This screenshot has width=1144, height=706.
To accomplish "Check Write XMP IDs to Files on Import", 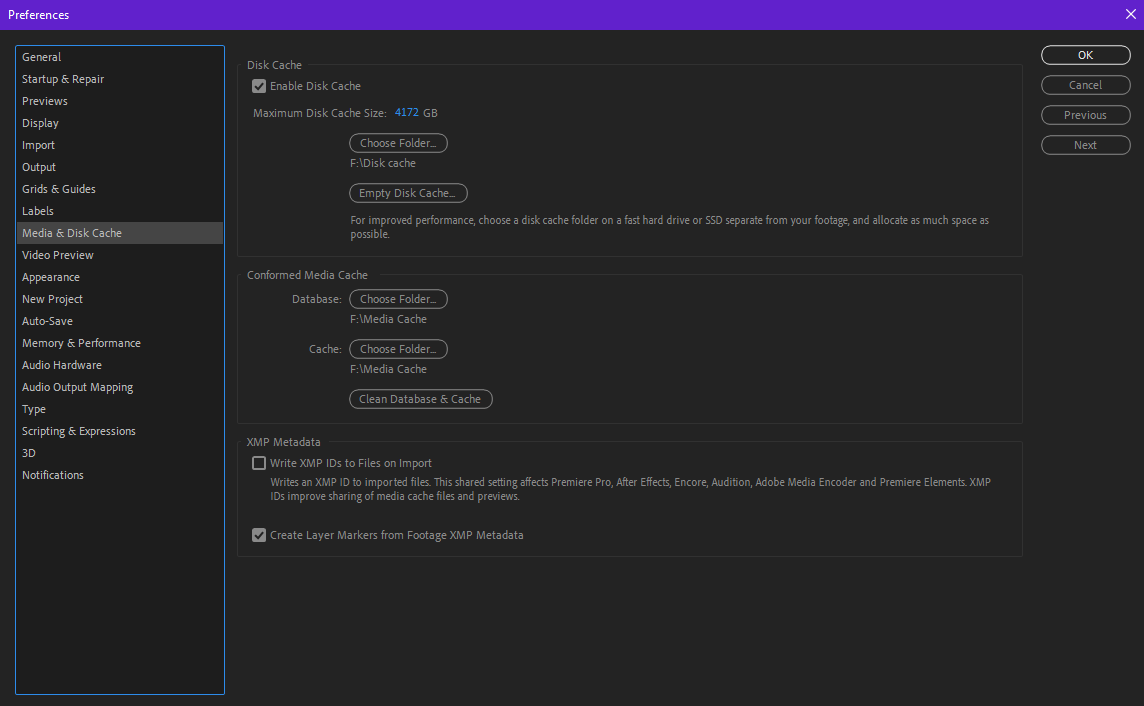I will click(259, 463).
